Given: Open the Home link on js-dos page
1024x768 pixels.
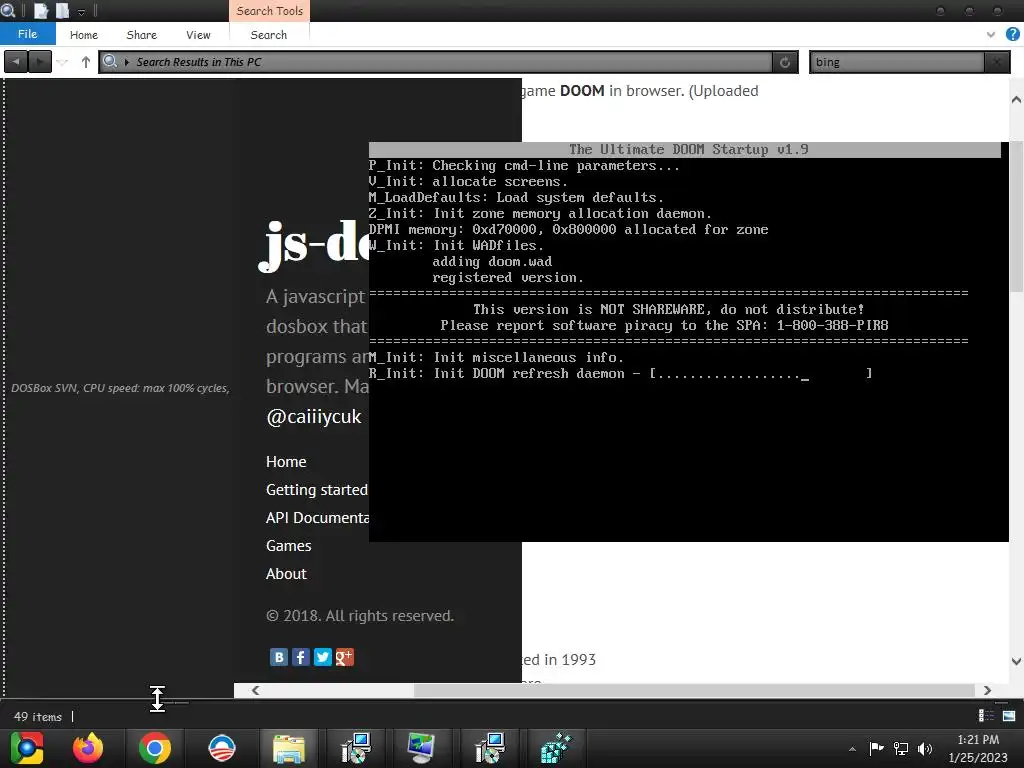Looking at the screenshot, I should tap(286, 462).
